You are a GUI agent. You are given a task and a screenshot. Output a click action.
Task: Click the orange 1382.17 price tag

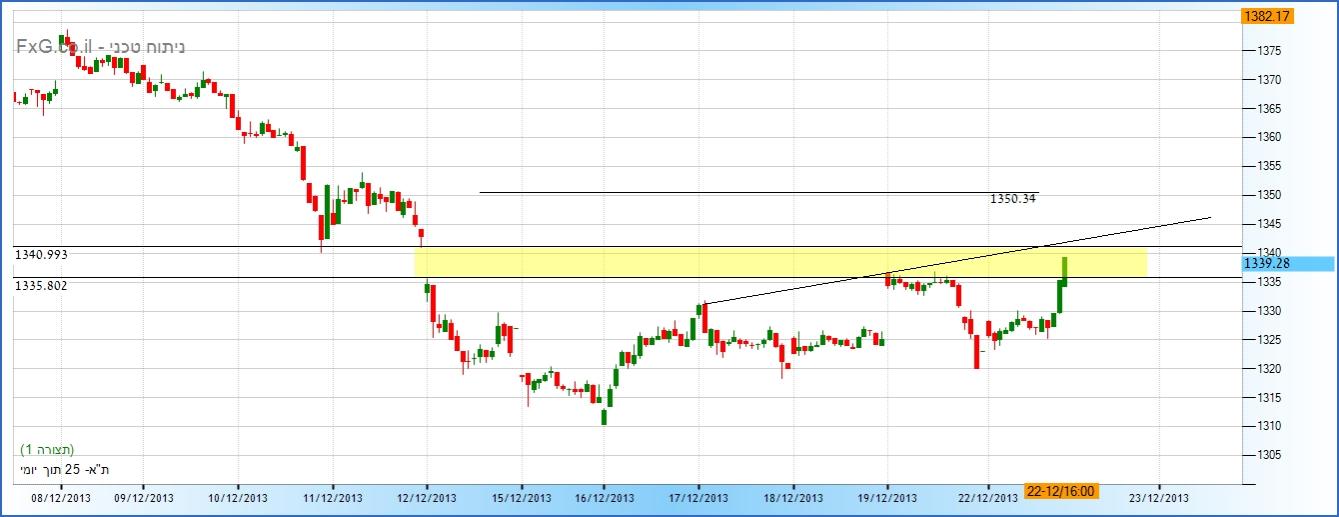tap(1266, 16)
